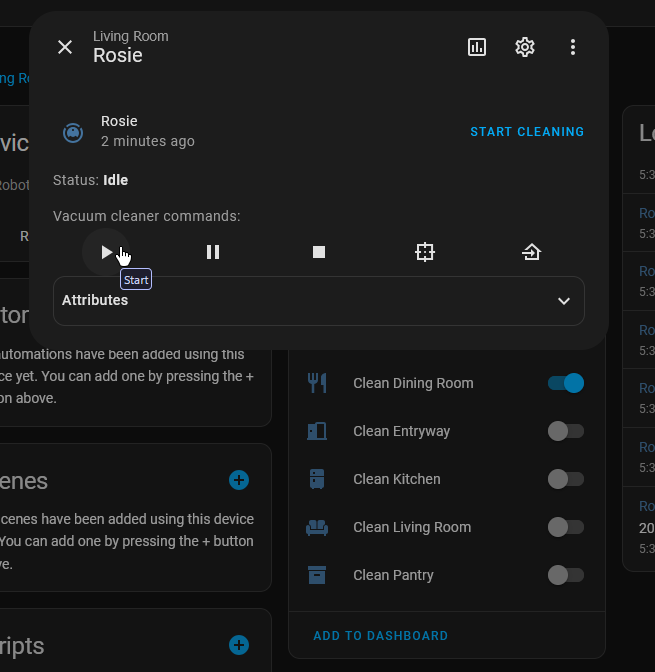Open the history chart icon
Screen dimensions: 655x672
[x=477, y=47]
